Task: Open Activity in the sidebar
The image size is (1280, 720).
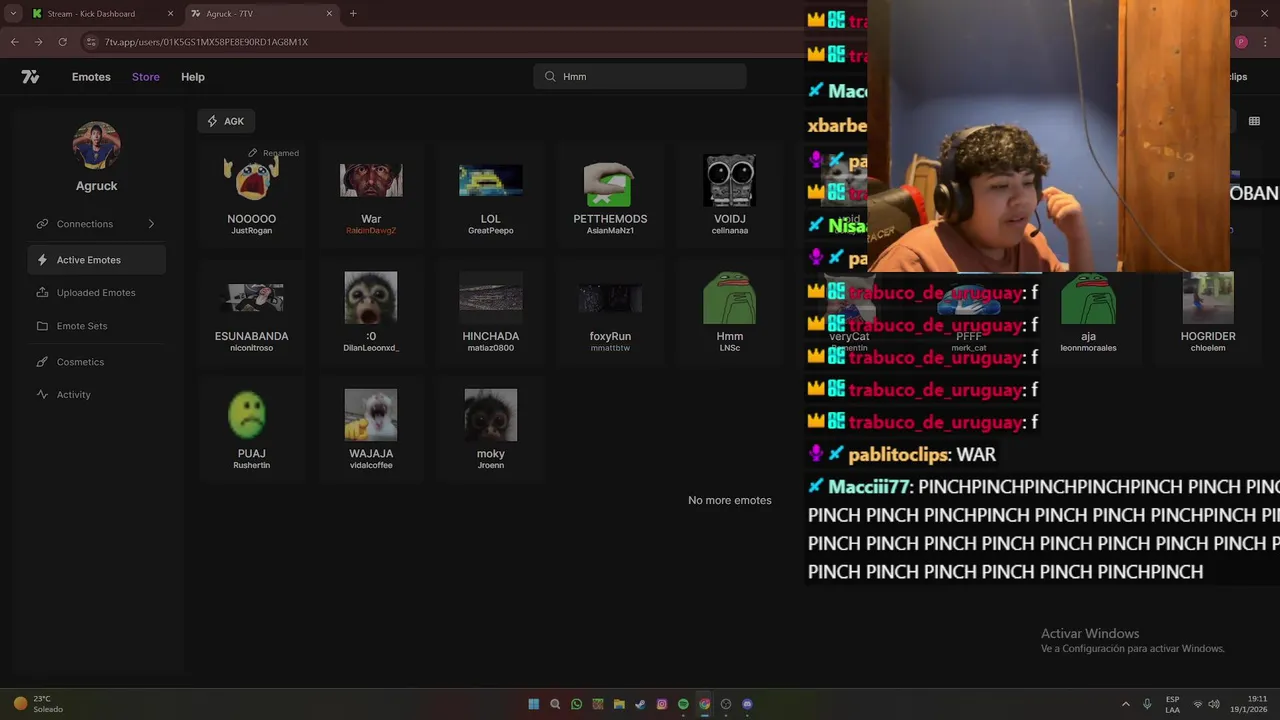Action: coord(97,395)
